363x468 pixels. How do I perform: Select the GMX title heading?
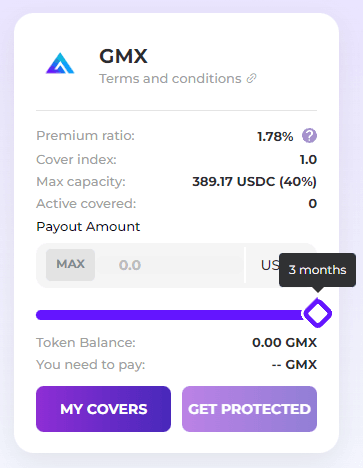[123, 56]
